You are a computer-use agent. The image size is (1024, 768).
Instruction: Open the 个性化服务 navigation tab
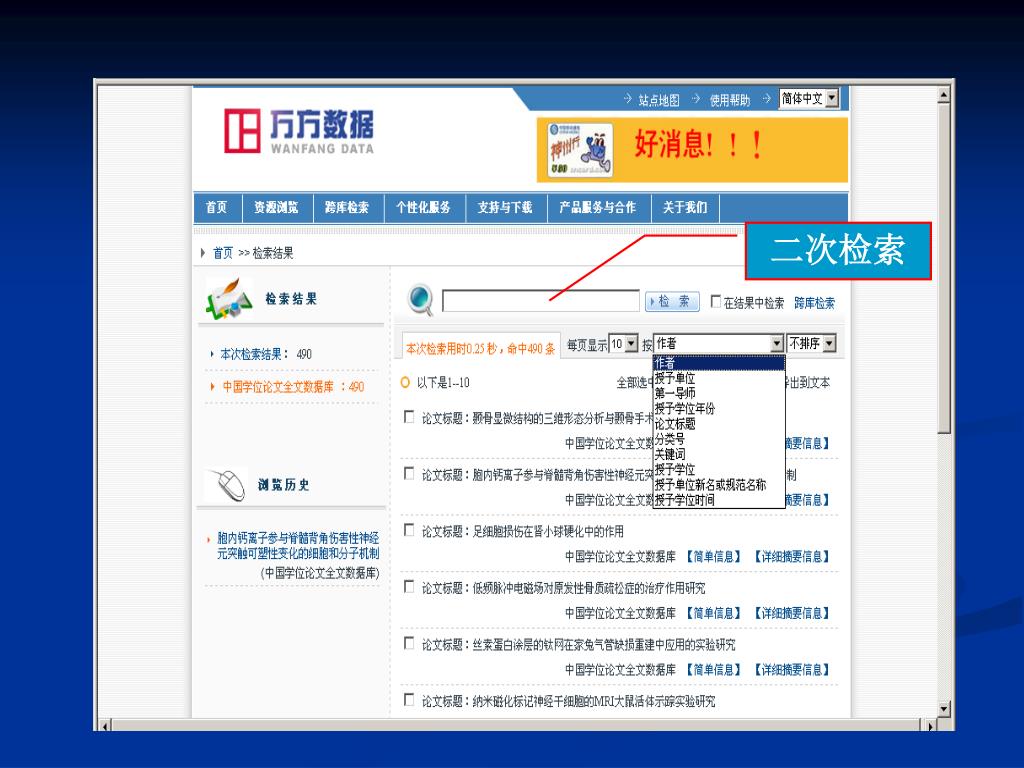423,208
